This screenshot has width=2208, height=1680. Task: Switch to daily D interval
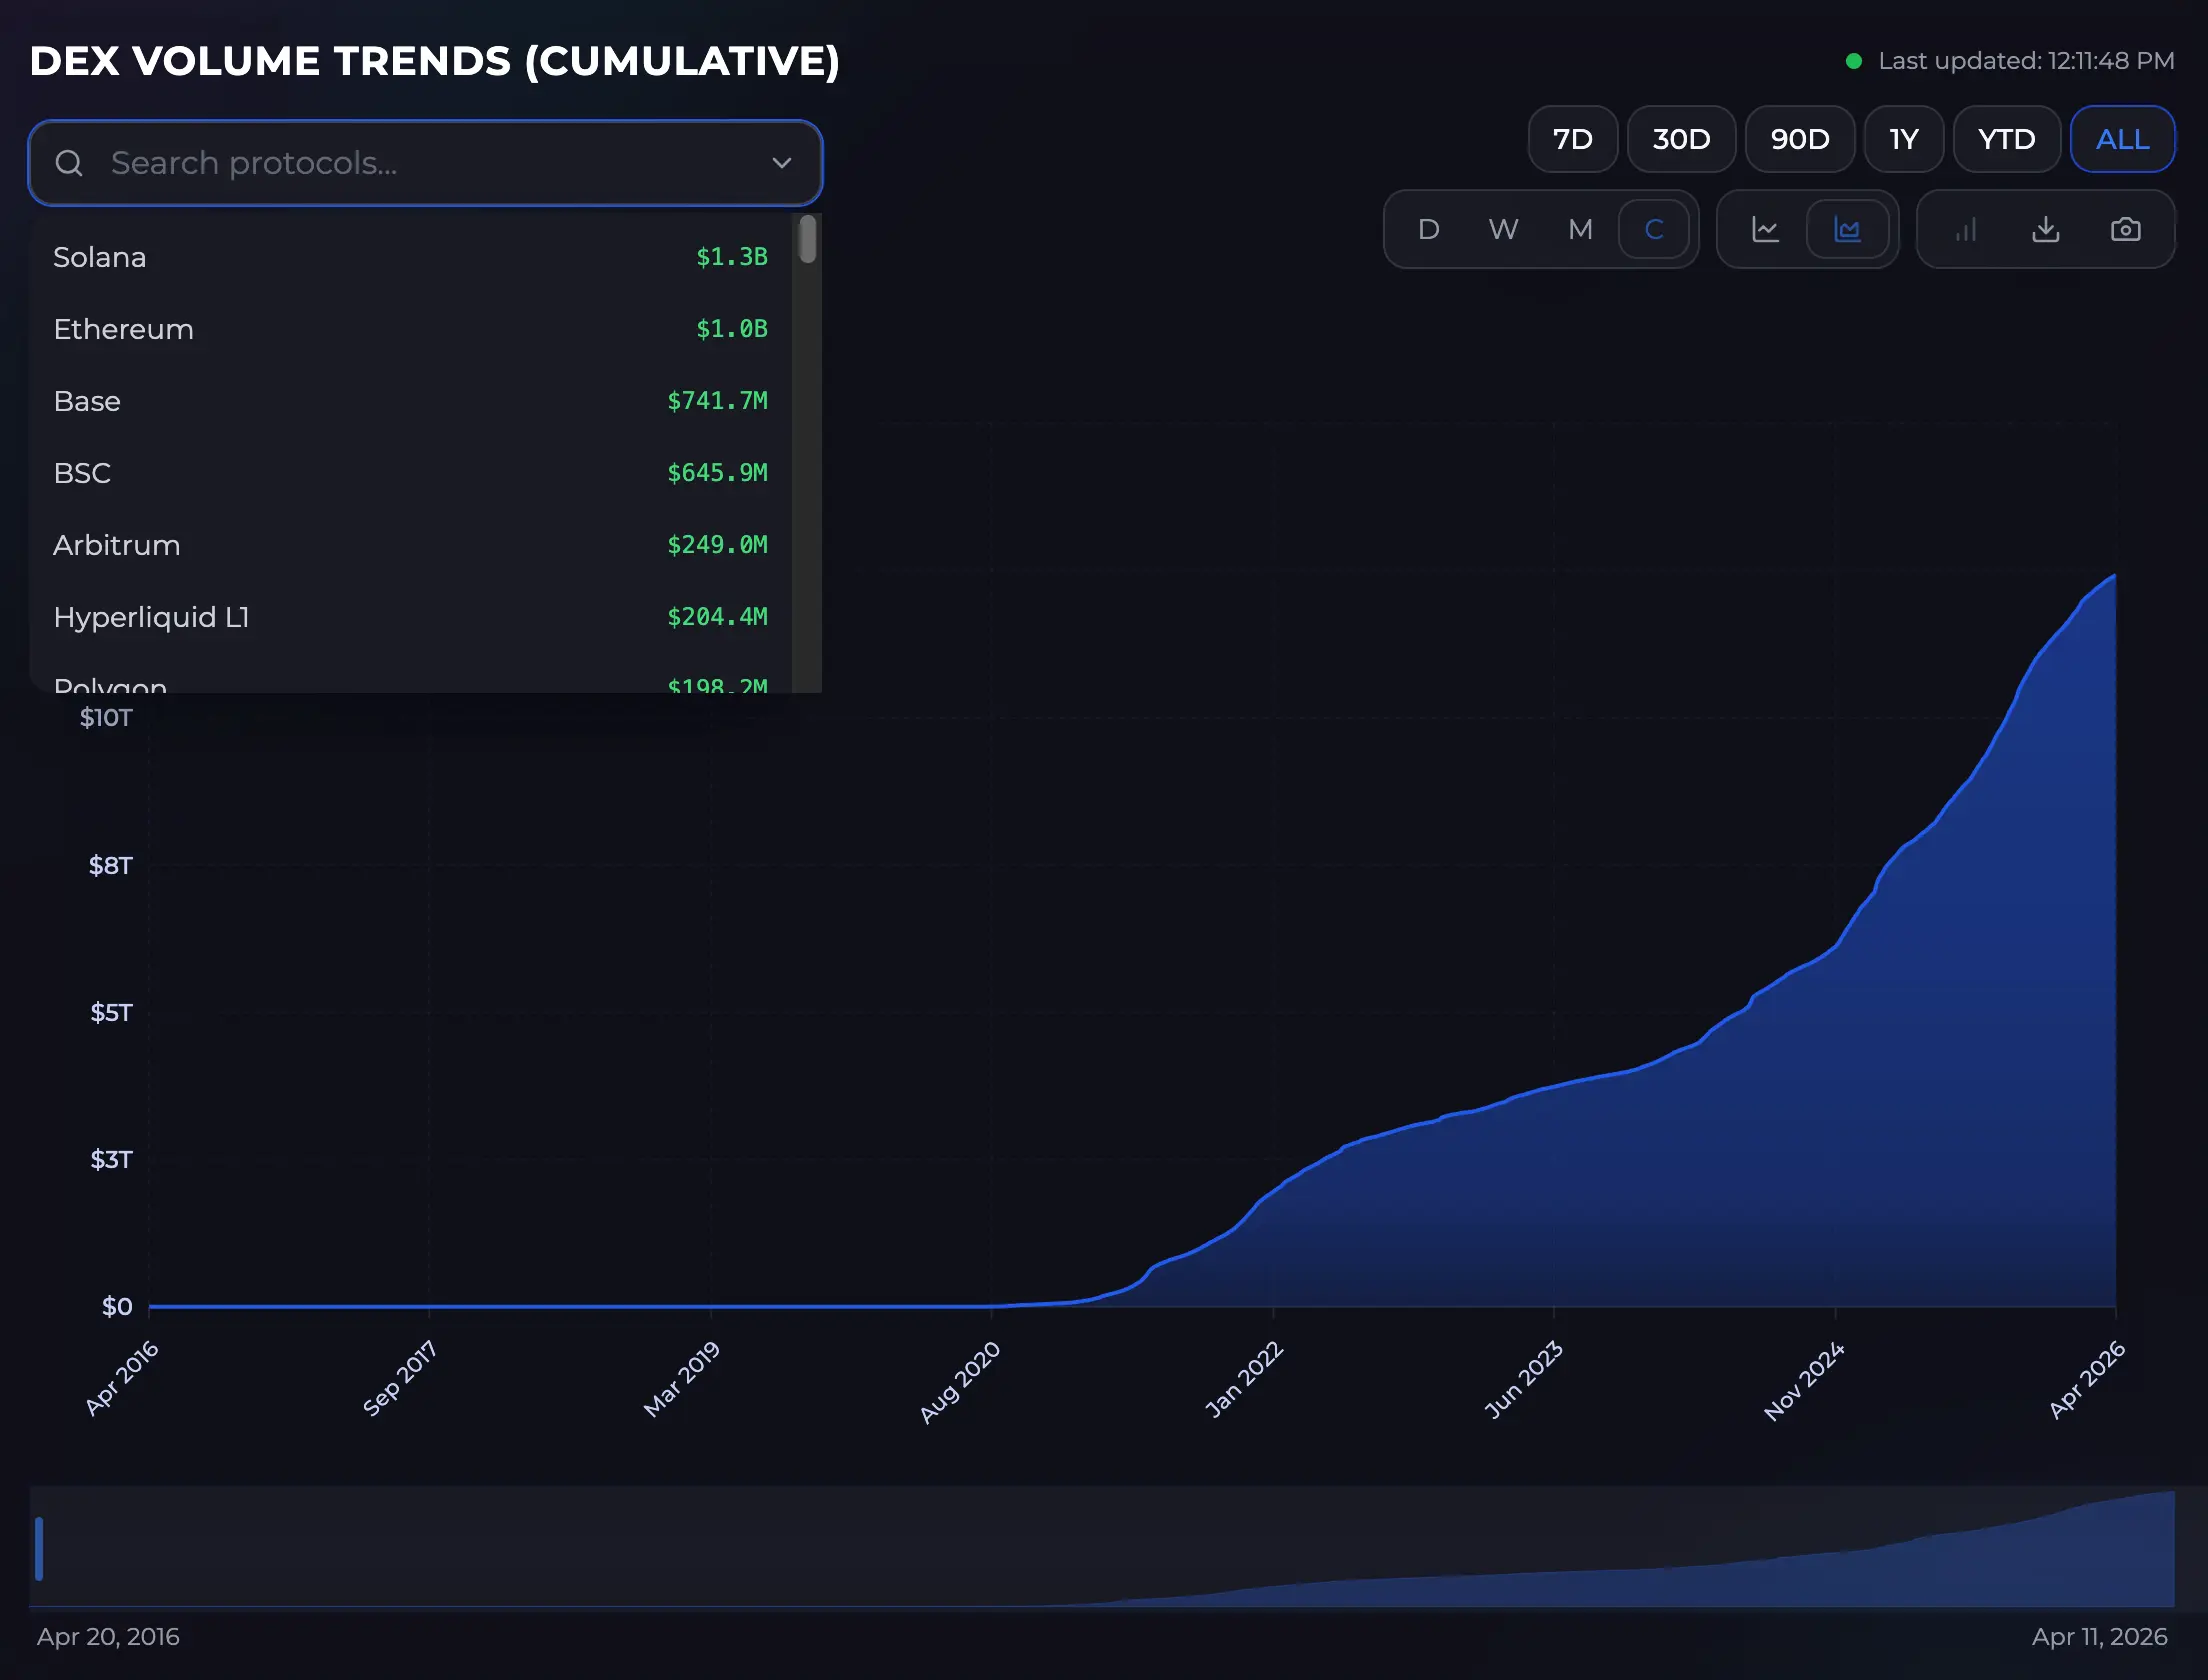(1429, 229)
